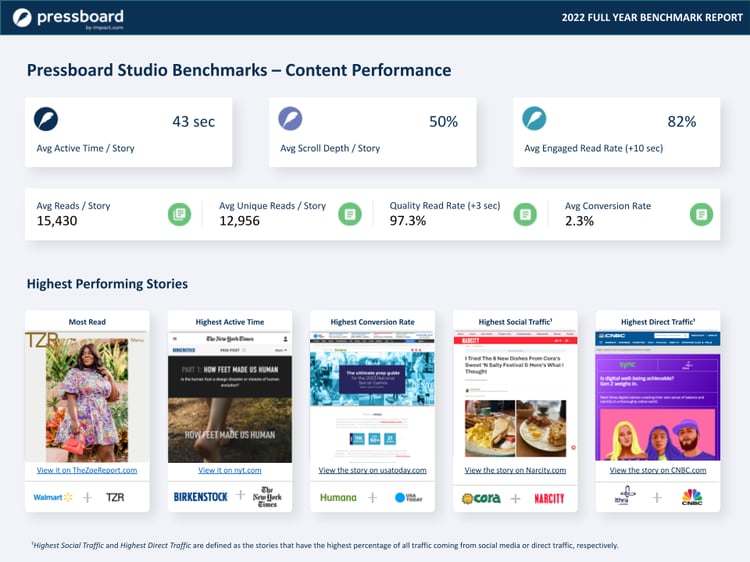Open View the story on Narcity.com link
Image resolution: width=750 pixels, height=562 pixels.
tap(515, 470)
